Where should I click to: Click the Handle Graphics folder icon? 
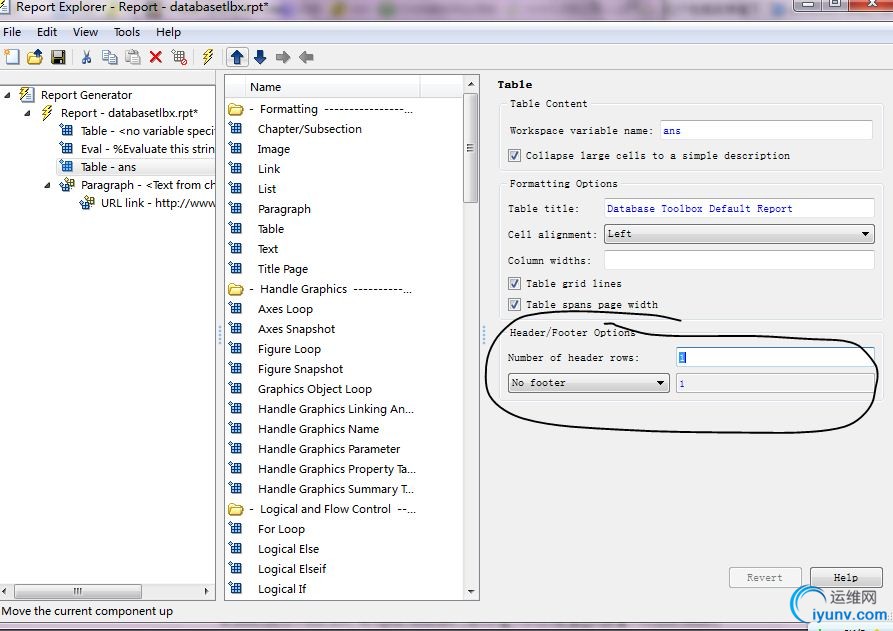click(235, 289)
